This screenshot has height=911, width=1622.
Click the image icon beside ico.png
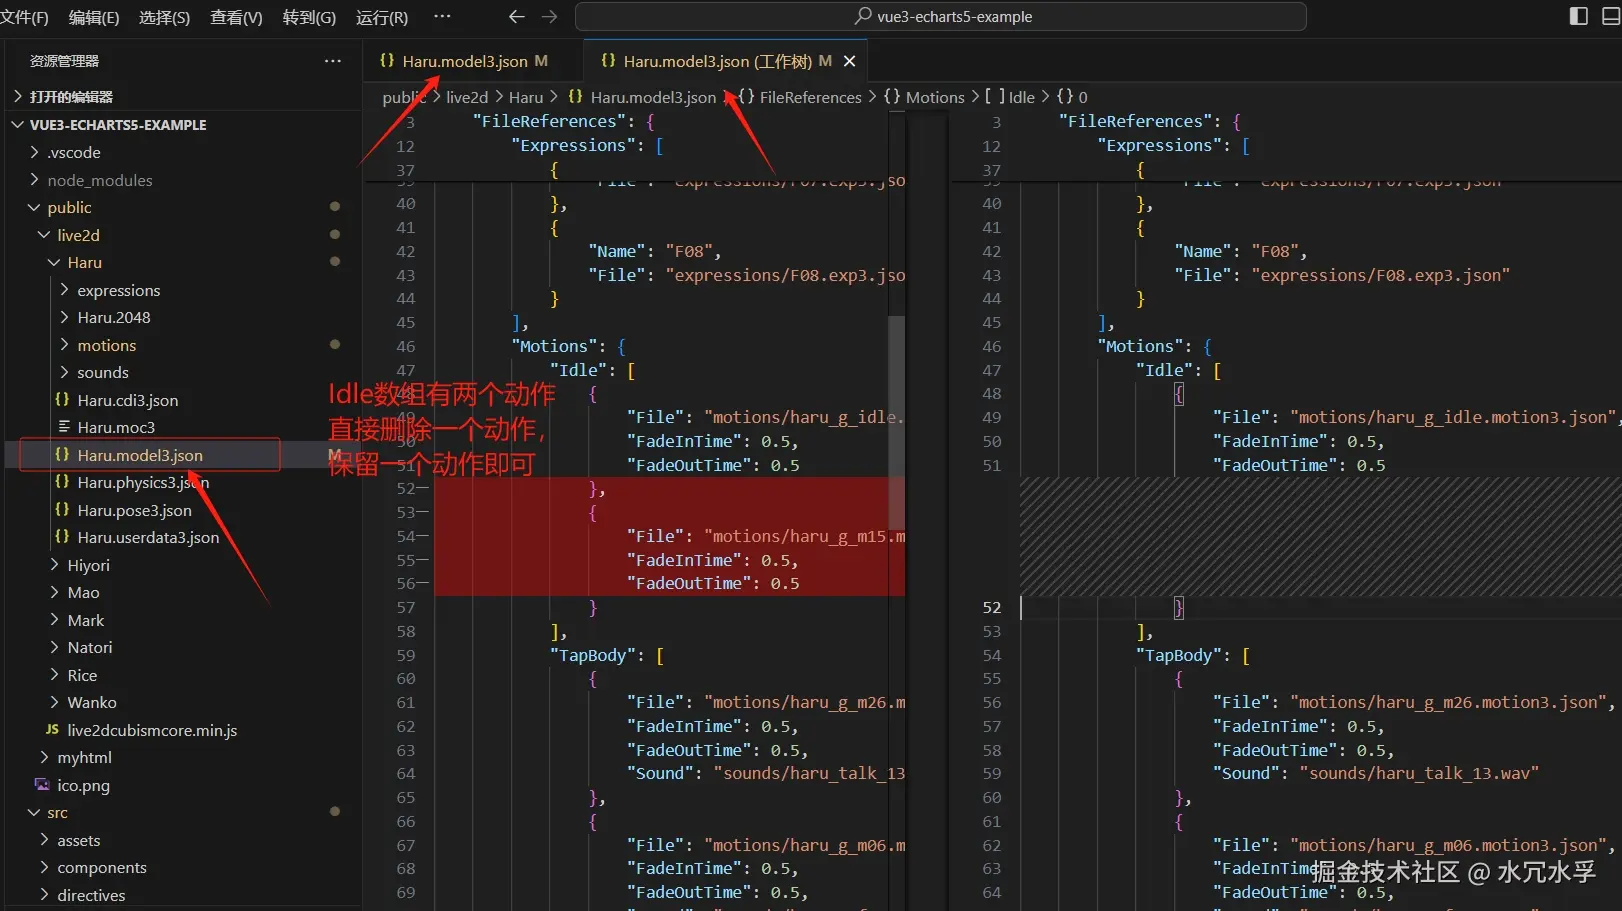42,785
